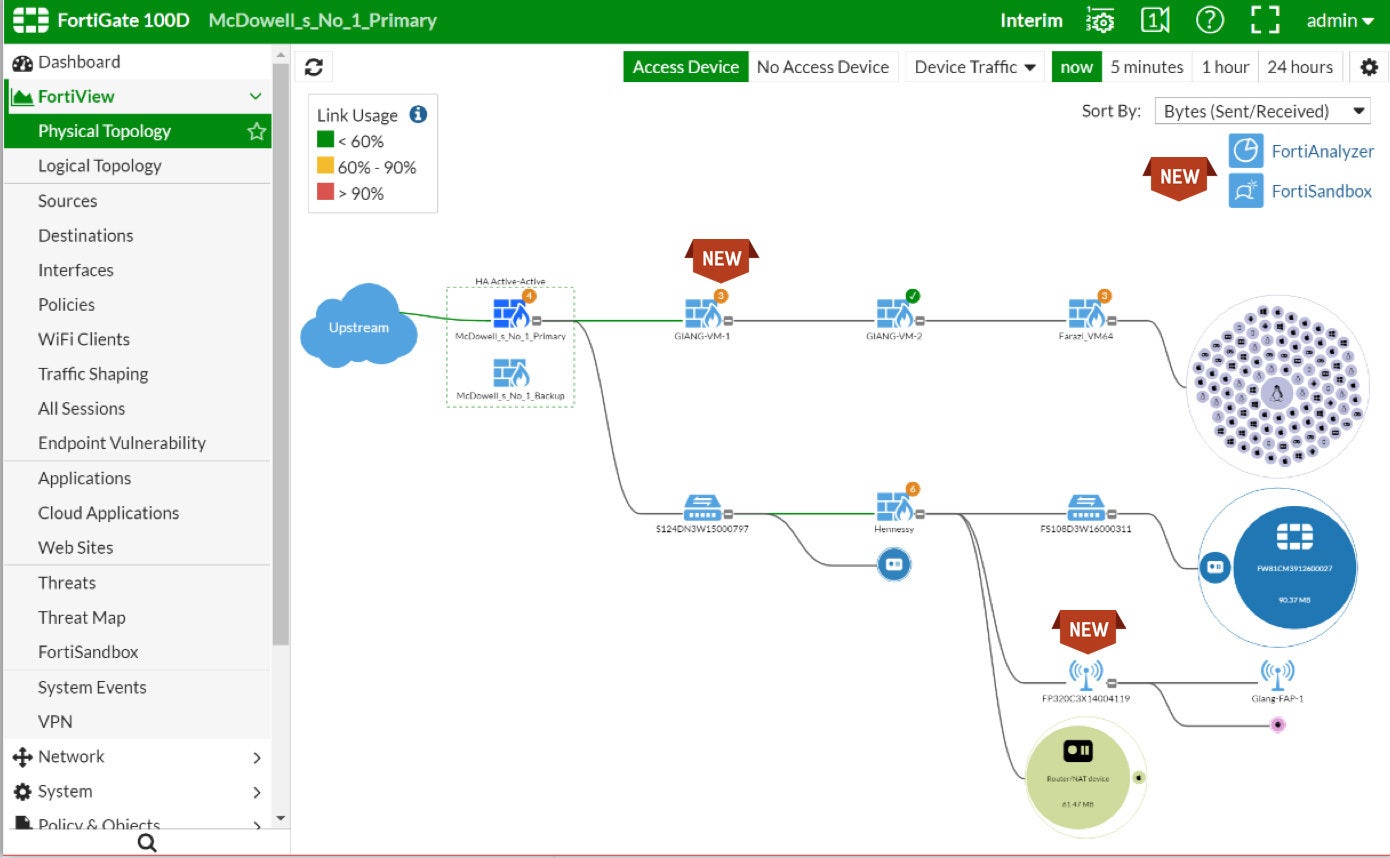This screenshot has height=858, width=1390.
Task: Click the refresh topology icon
Action: [x=314, y=67]
